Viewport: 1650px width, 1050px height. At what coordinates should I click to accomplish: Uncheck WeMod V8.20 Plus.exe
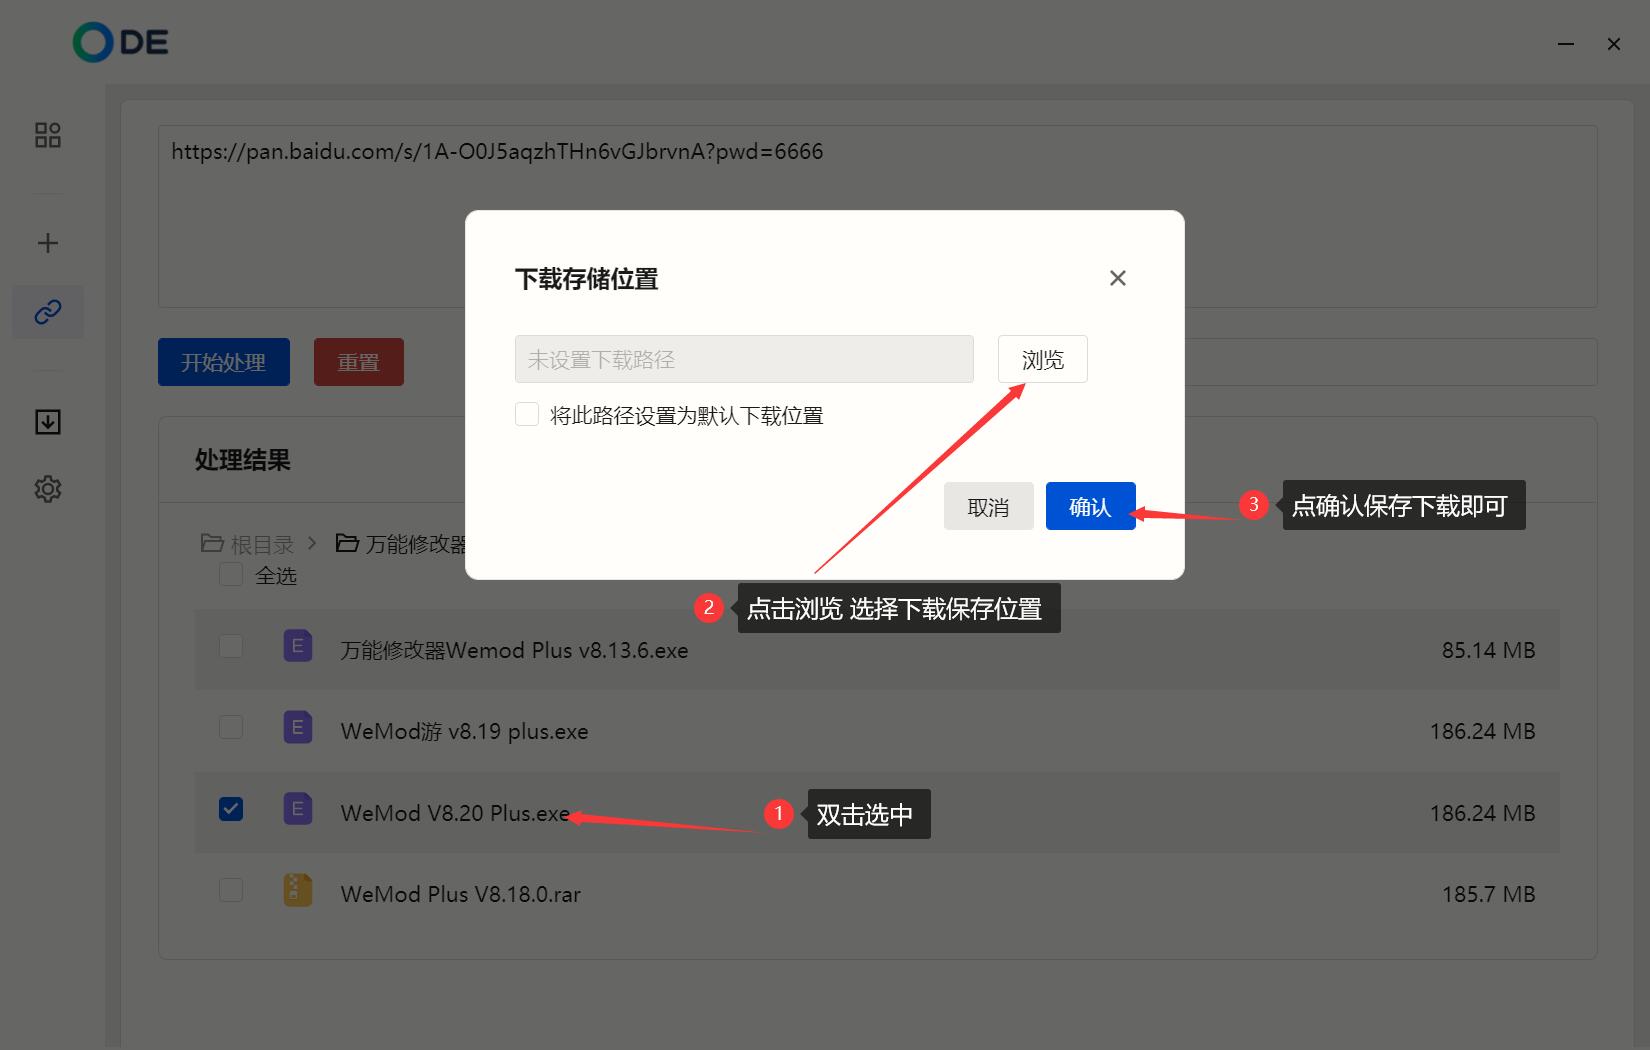coord(231,809)
